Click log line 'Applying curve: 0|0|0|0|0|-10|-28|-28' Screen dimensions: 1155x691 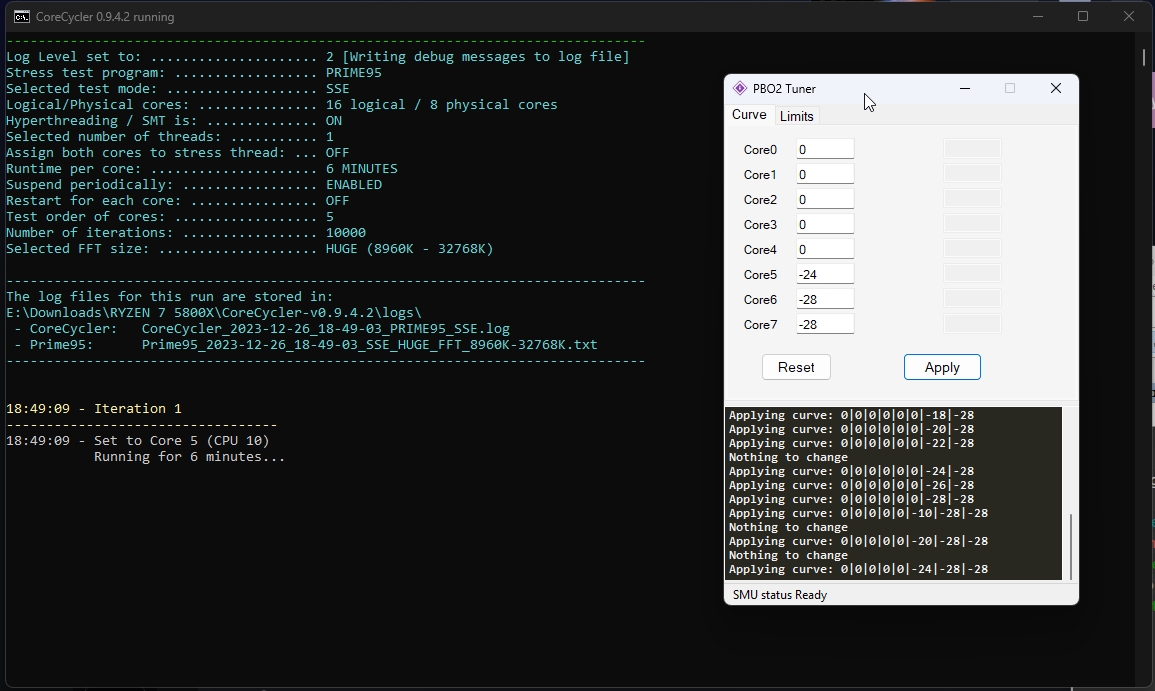(858, 513)
